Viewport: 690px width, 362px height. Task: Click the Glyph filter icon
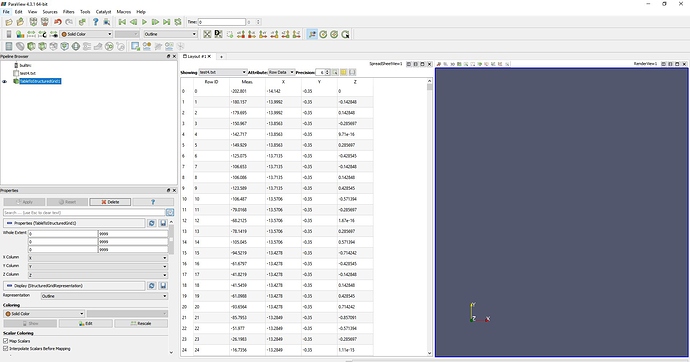pyautogui.click(x=76, y=46)
